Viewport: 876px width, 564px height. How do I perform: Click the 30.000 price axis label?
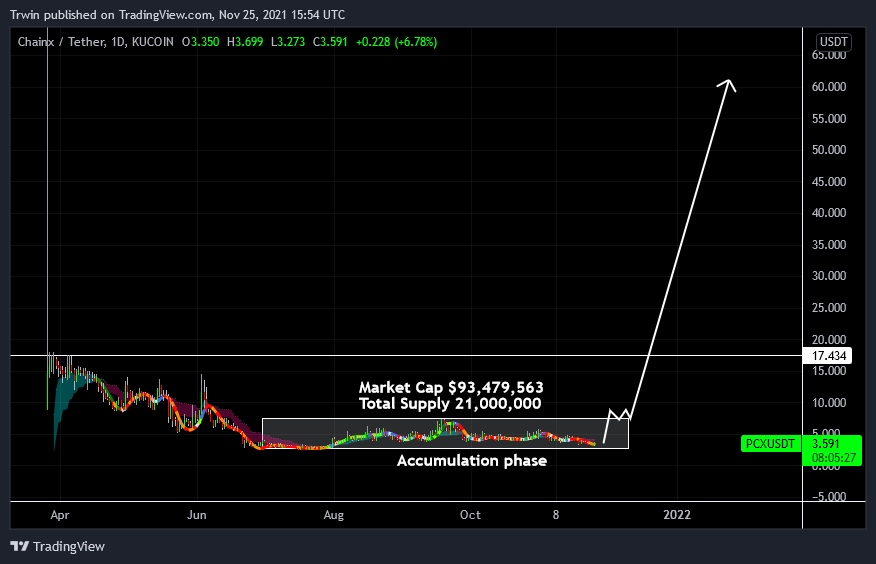[x=829, y=276]
